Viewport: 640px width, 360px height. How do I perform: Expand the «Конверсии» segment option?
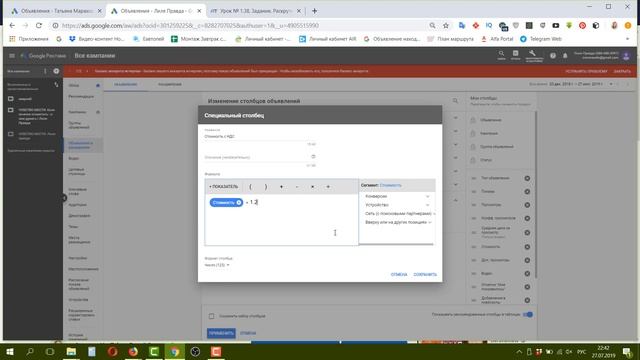(x=397, y=196)
